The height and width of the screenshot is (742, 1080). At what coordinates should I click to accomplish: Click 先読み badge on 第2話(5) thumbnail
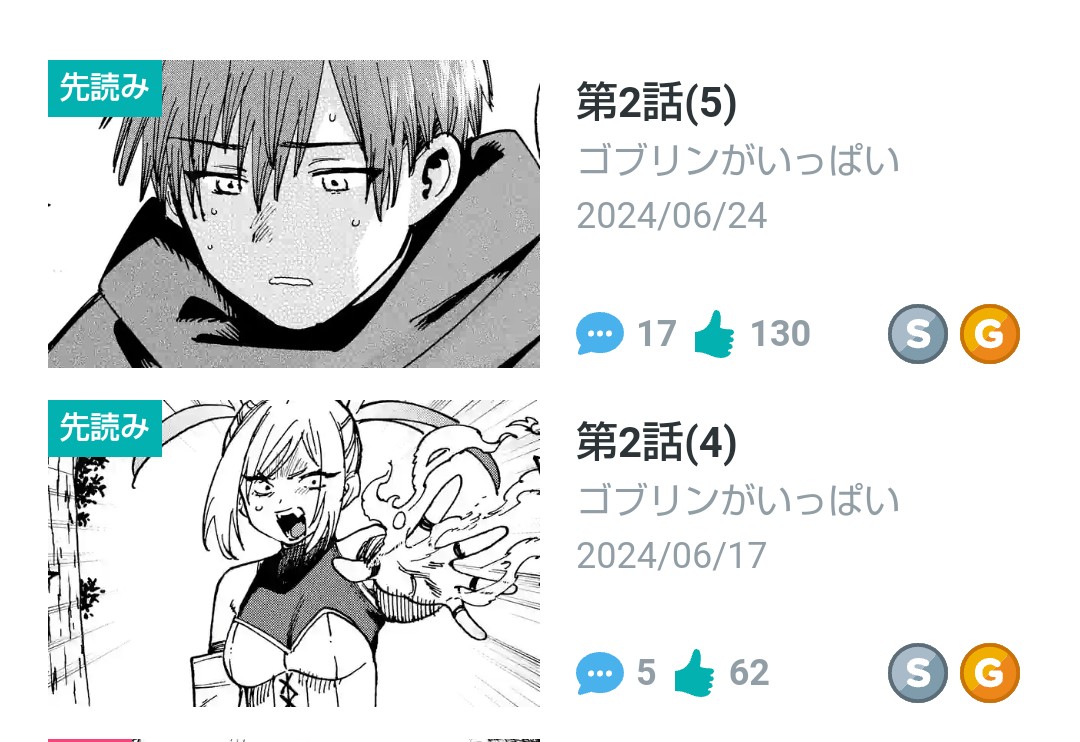click(x=105, y=88)
